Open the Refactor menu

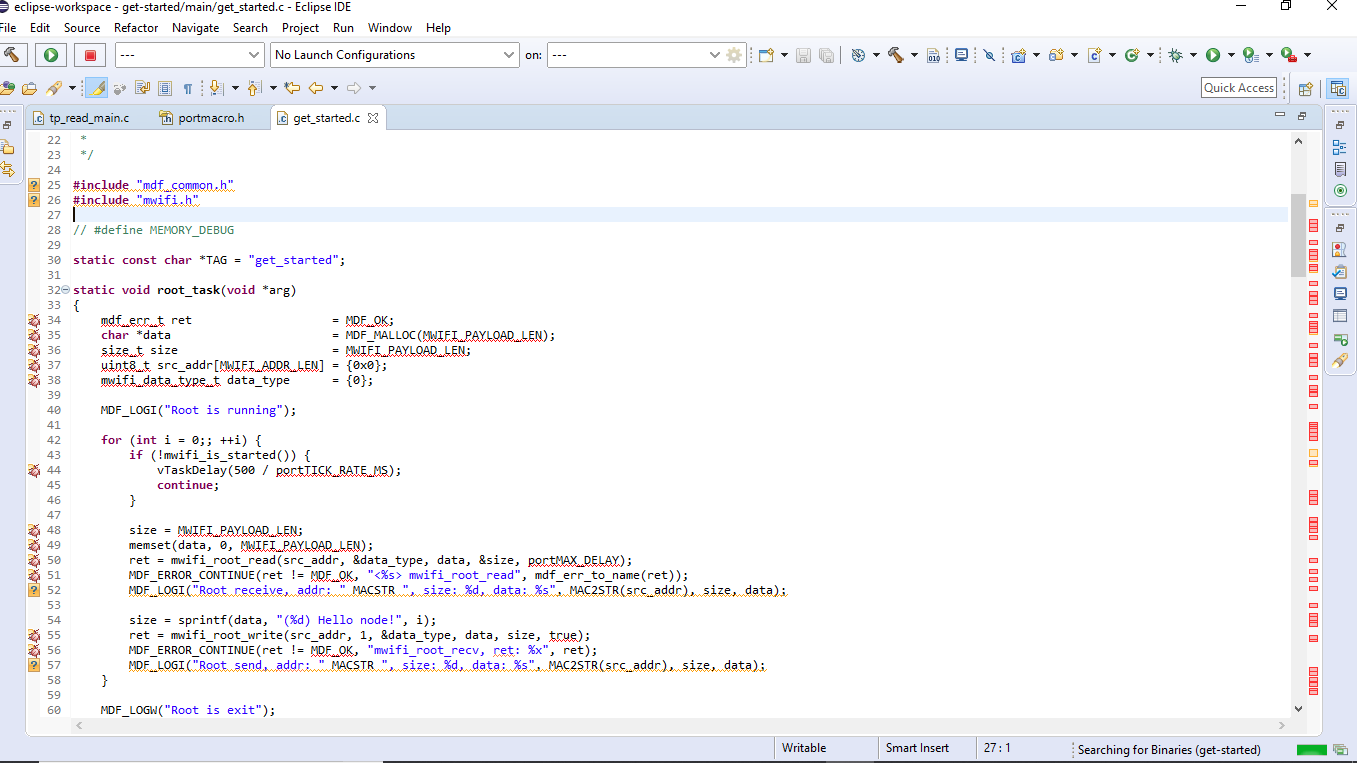click(136, 28)
